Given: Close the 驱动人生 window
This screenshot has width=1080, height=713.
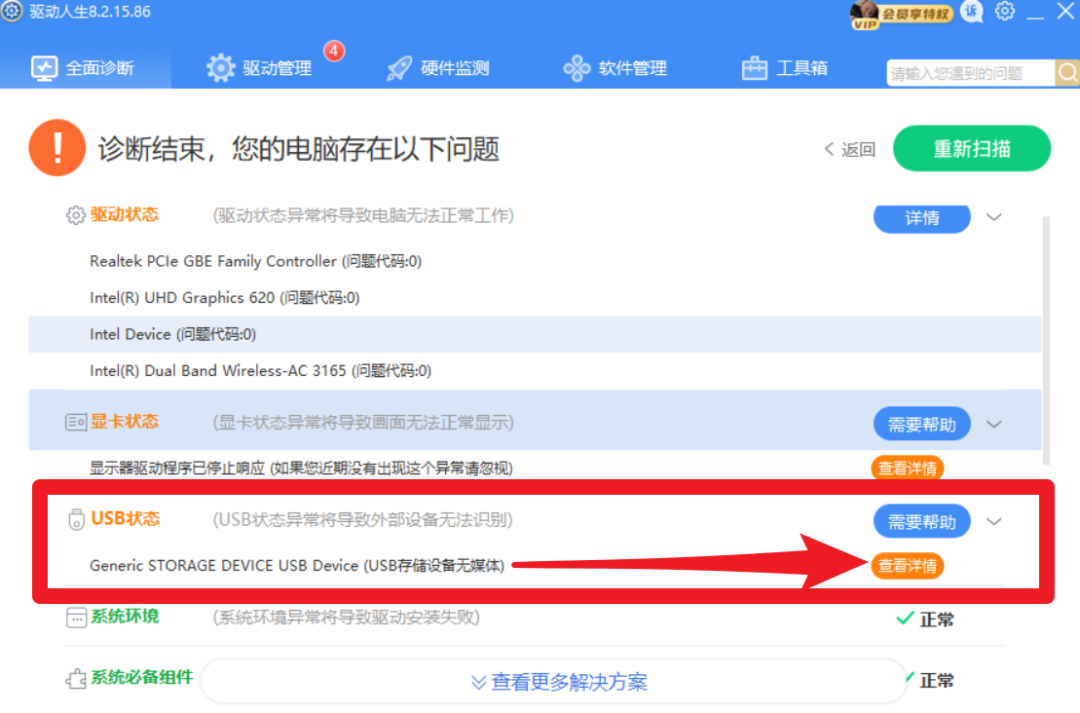Looking at the screenshot, I should coord(1066,12).
